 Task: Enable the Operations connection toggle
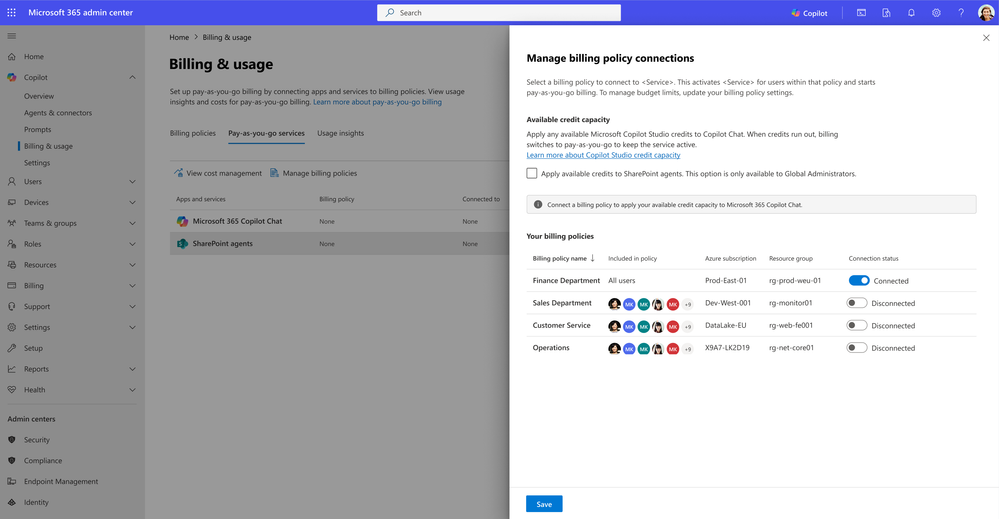coord(856,348)
